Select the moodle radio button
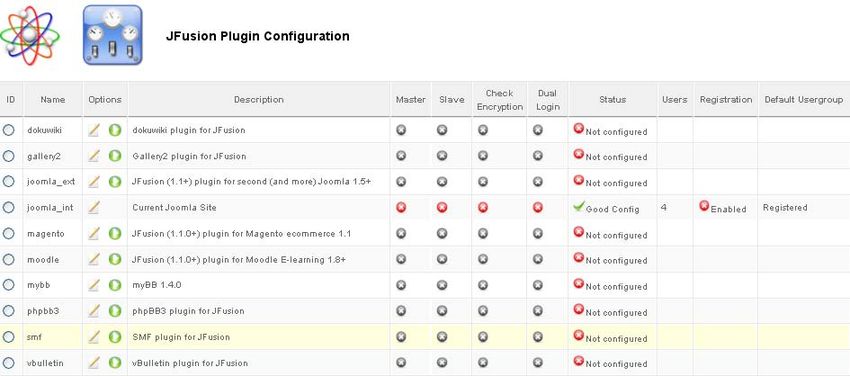The image size is (850, 376). point(8,260)
